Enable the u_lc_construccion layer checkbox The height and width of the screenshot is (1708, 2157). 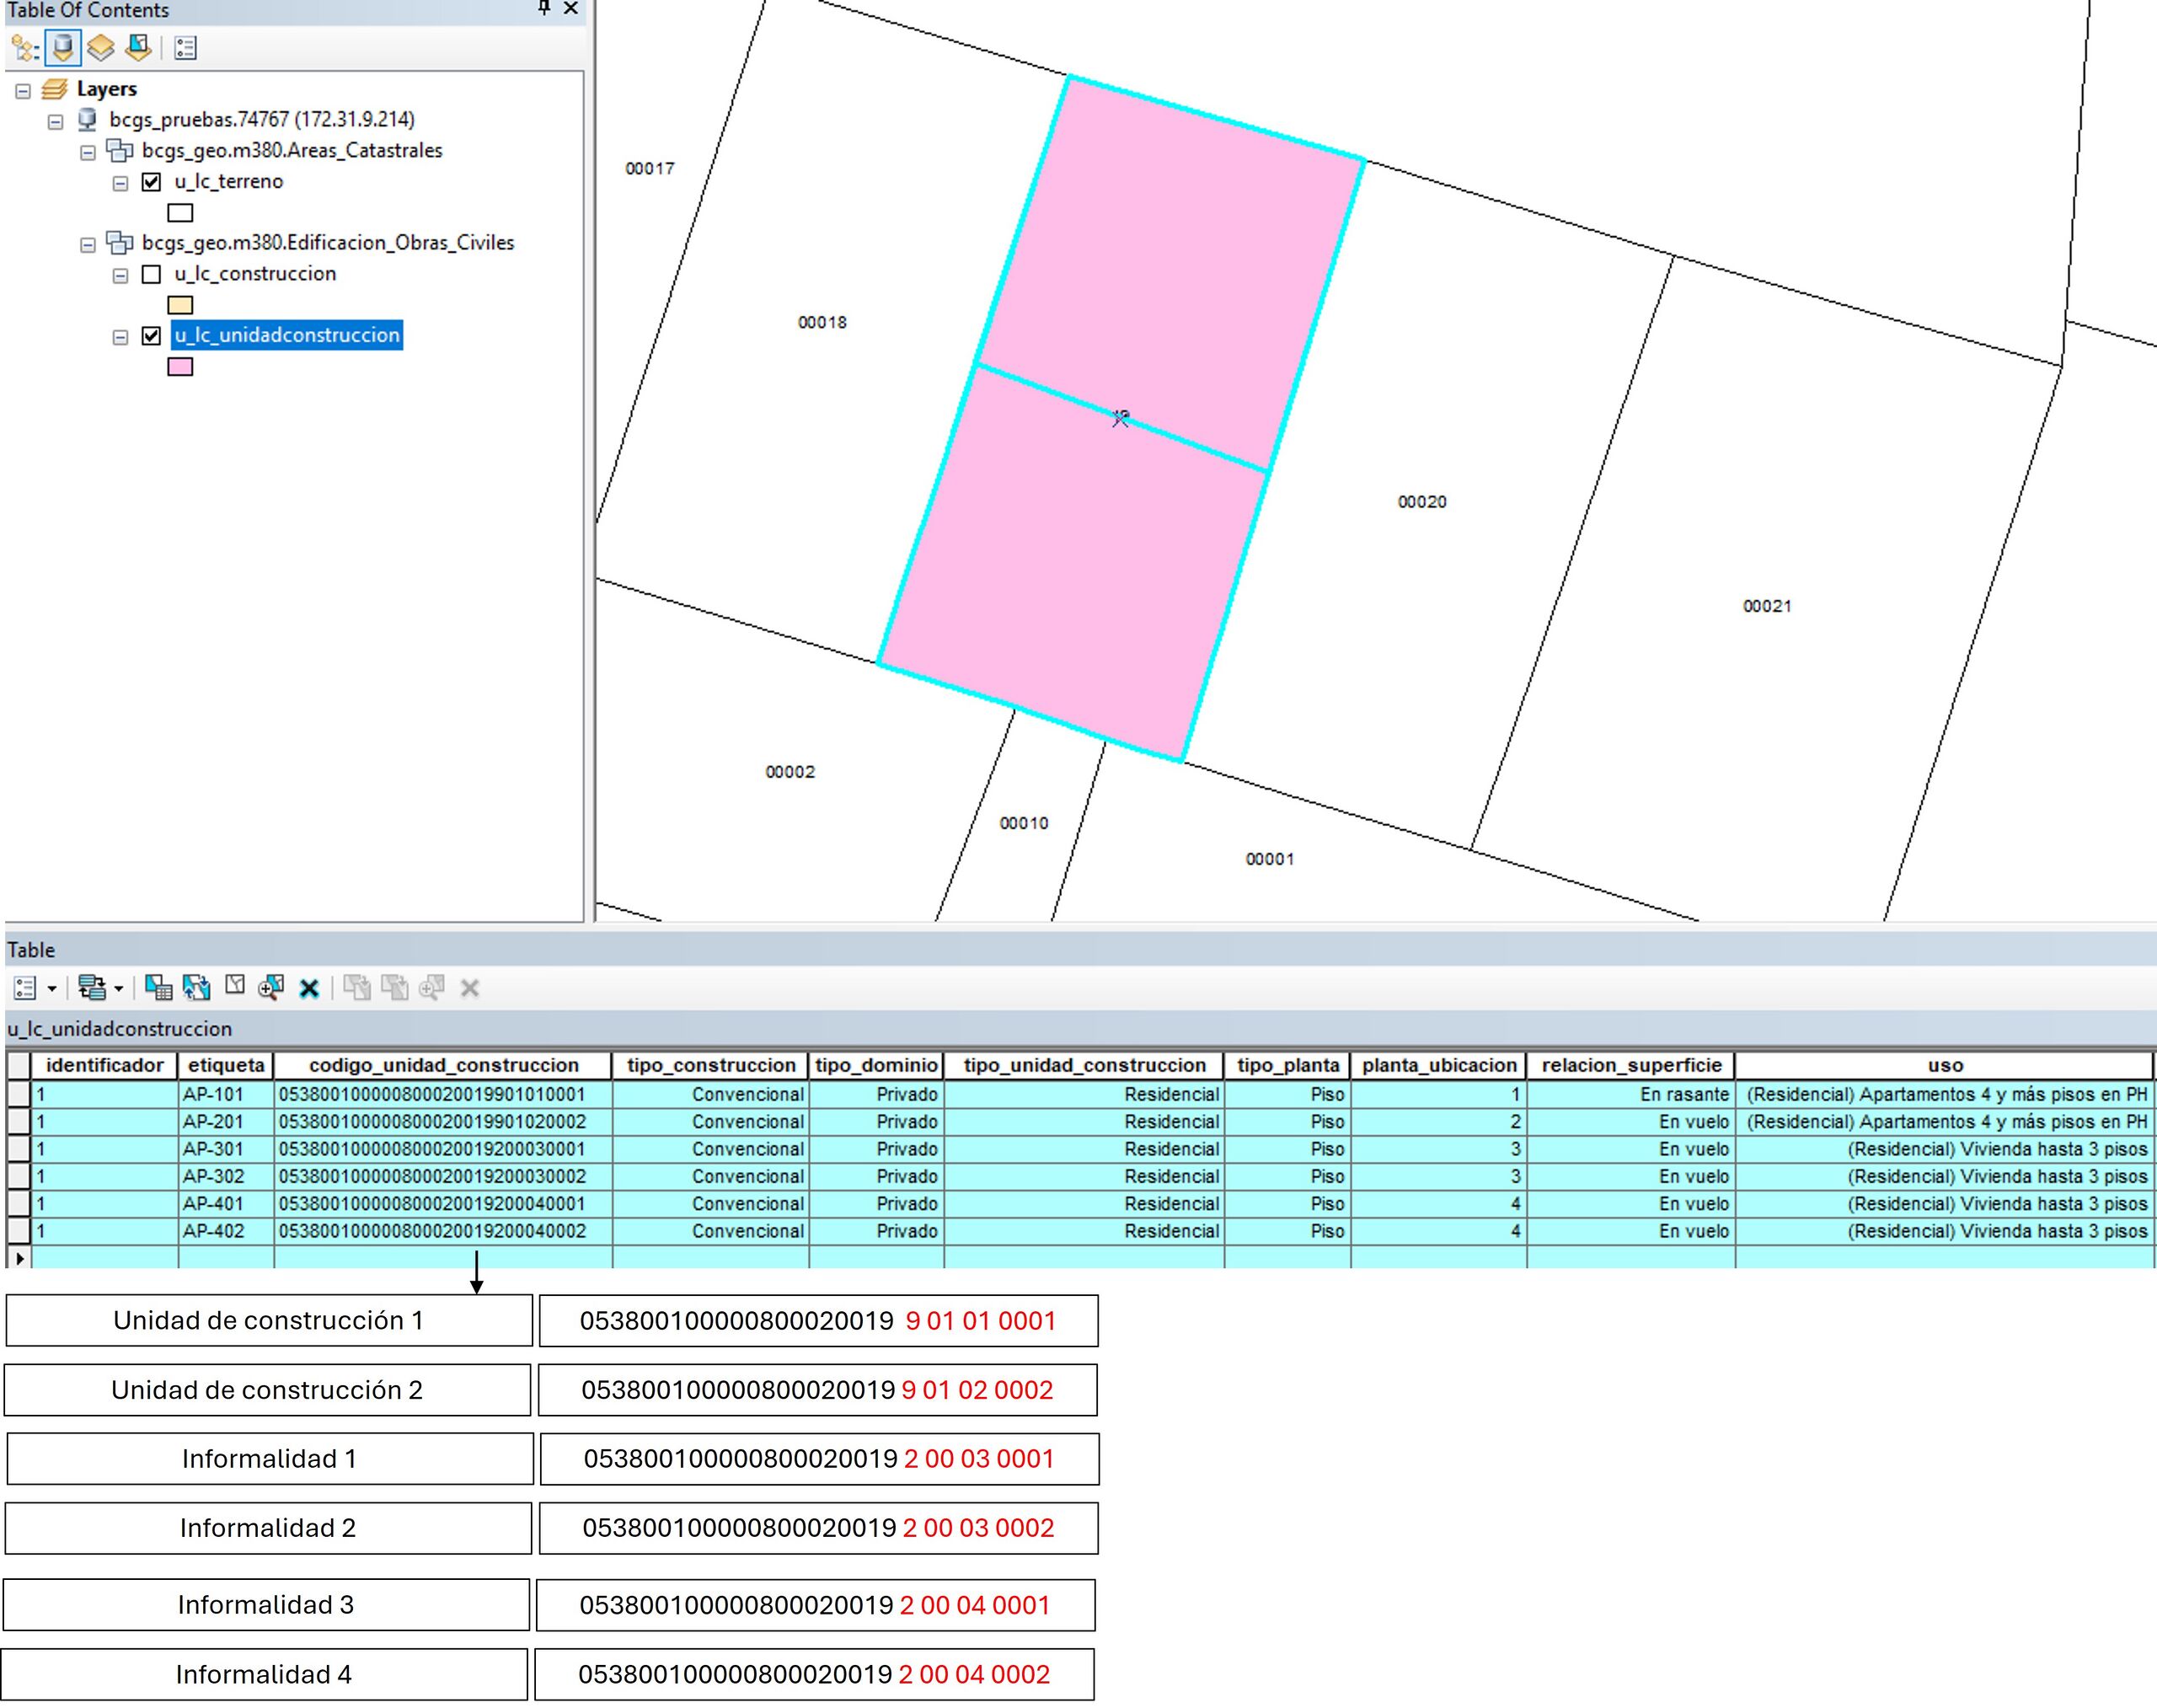pyautogui.click(x=151, y=274)
